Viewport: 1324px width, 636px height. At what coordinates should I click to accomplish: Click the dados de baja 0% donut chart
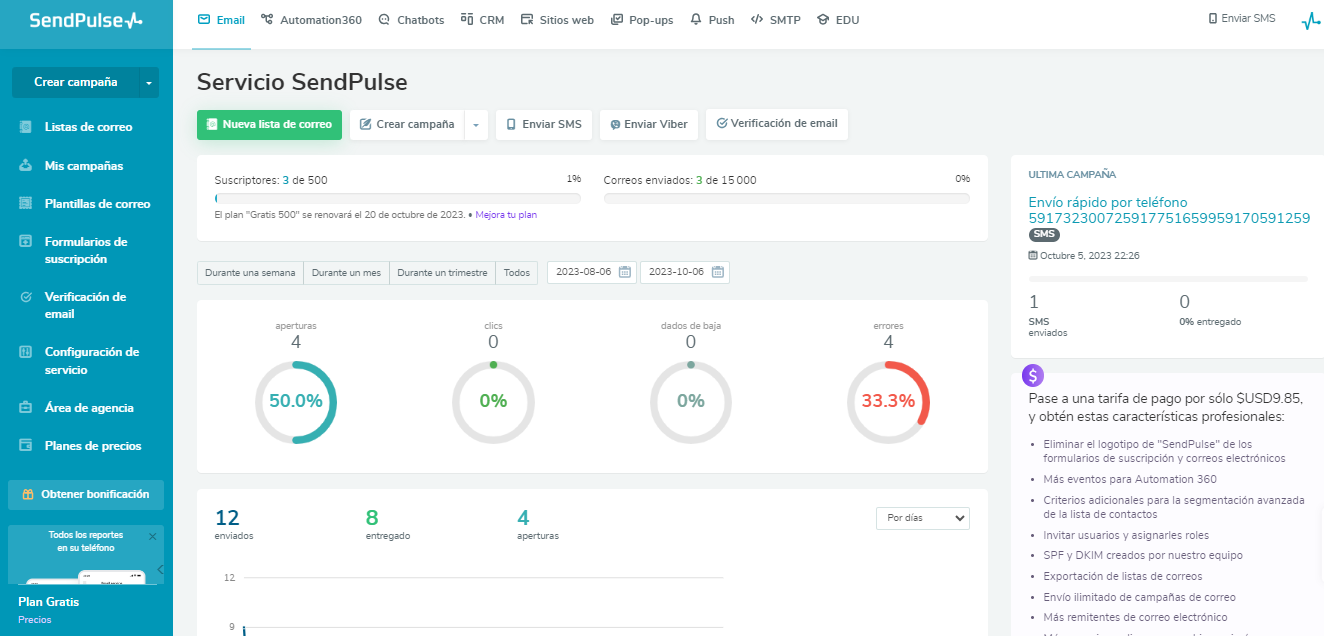click(x=691, y=402)
